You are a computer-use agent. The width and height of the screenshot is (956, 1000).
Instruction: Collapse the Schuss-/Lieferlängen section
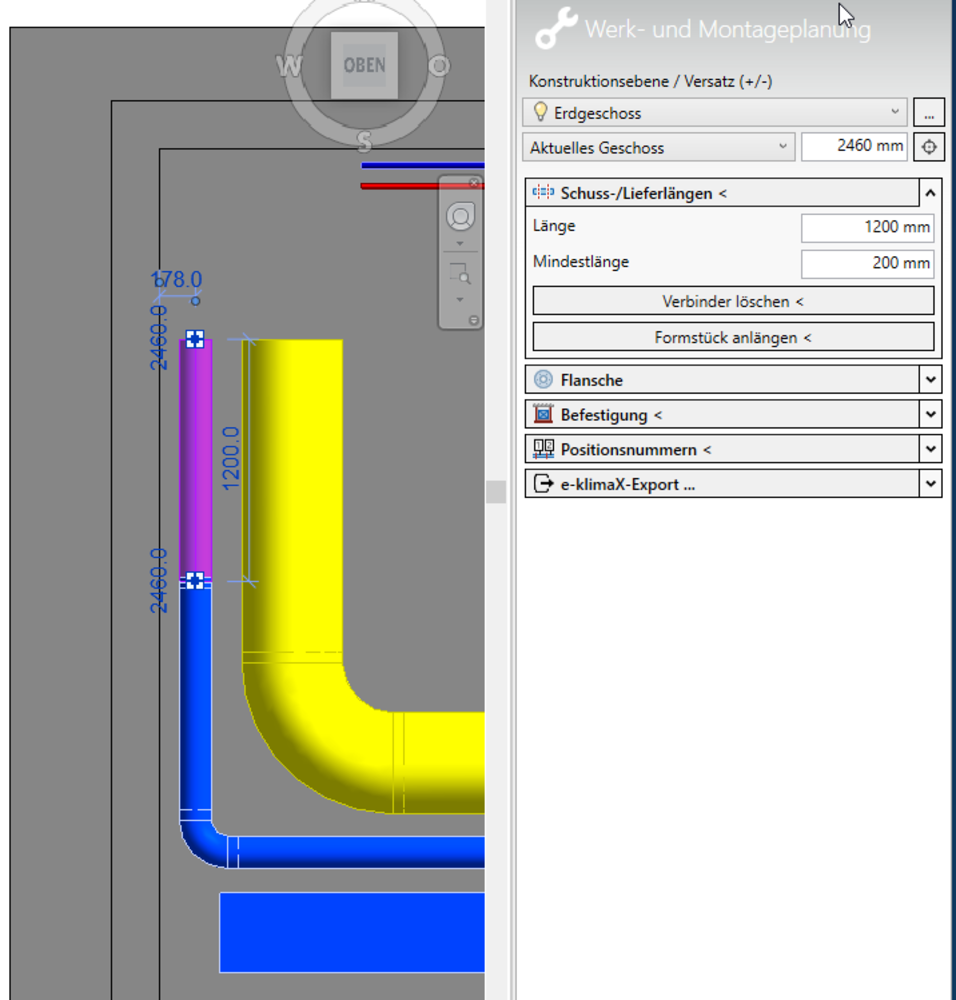click(x=930, y=193)
